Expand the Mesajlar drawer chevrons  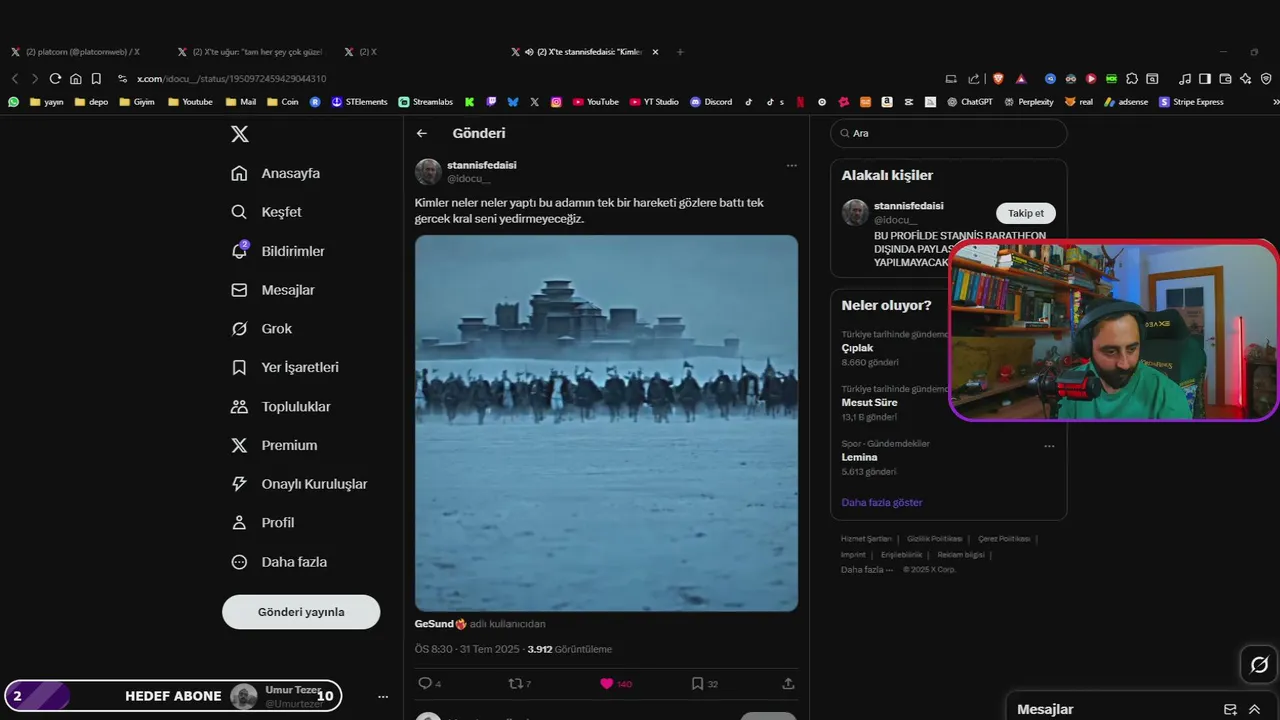pyautogui.click(x=1254, y=709)
